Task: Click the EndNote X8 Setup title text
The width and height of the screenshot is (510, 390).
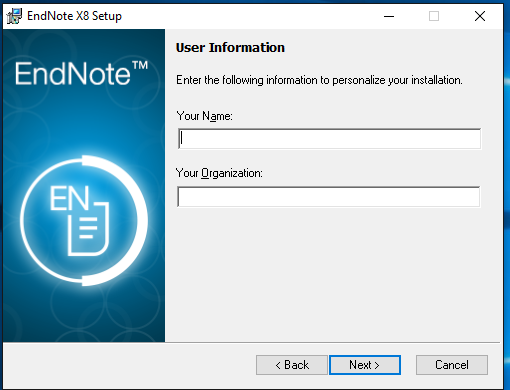Action: point(74,16)
